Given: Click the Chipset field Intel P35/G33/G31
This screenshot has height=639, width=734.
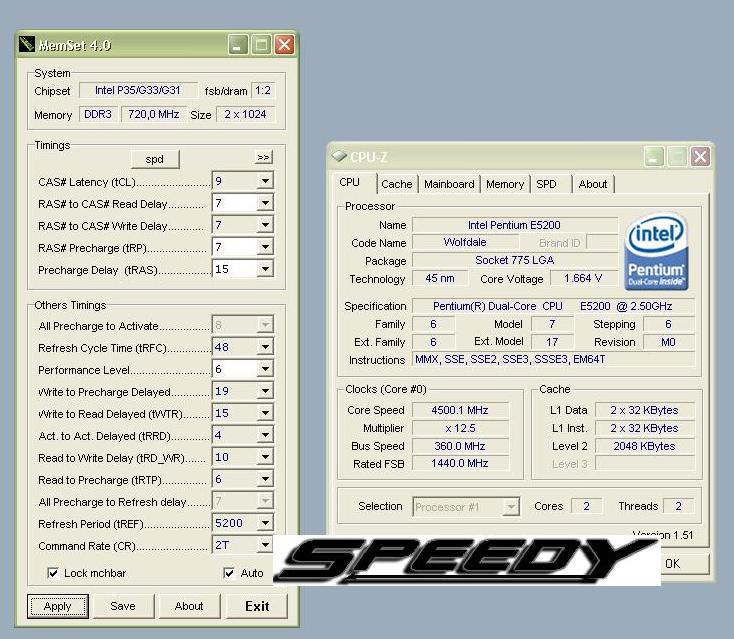Looking at the screenshot, I should coord(139,90).
